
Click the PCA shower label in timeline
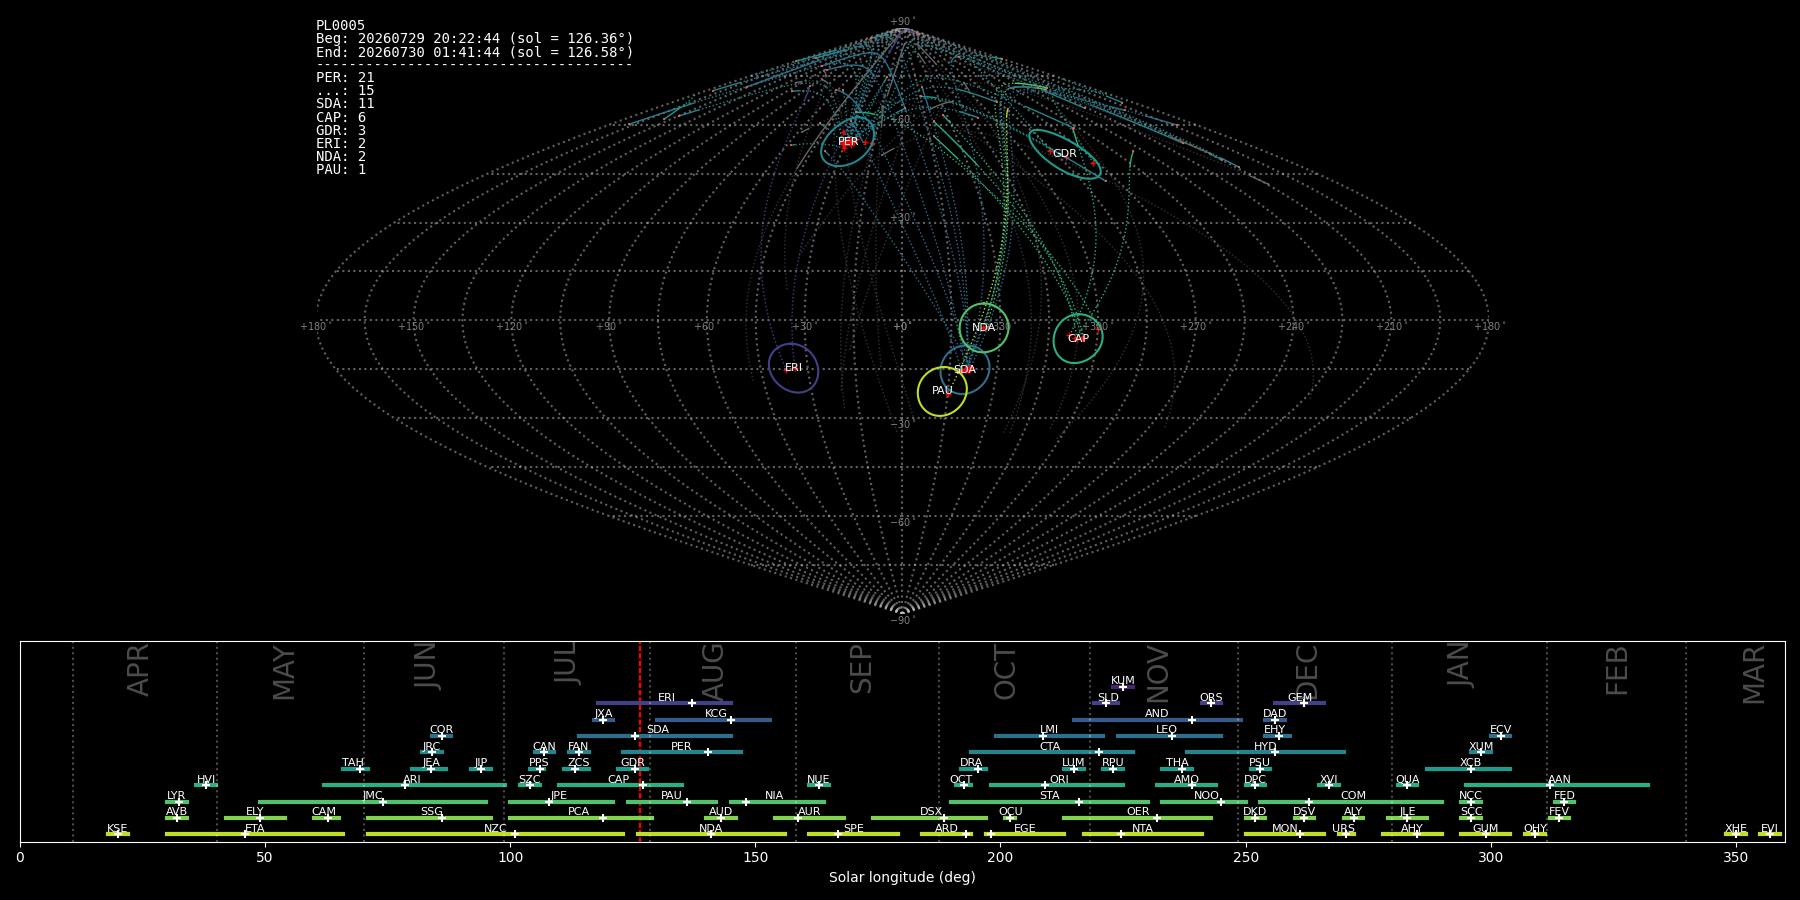click(578, 812)
